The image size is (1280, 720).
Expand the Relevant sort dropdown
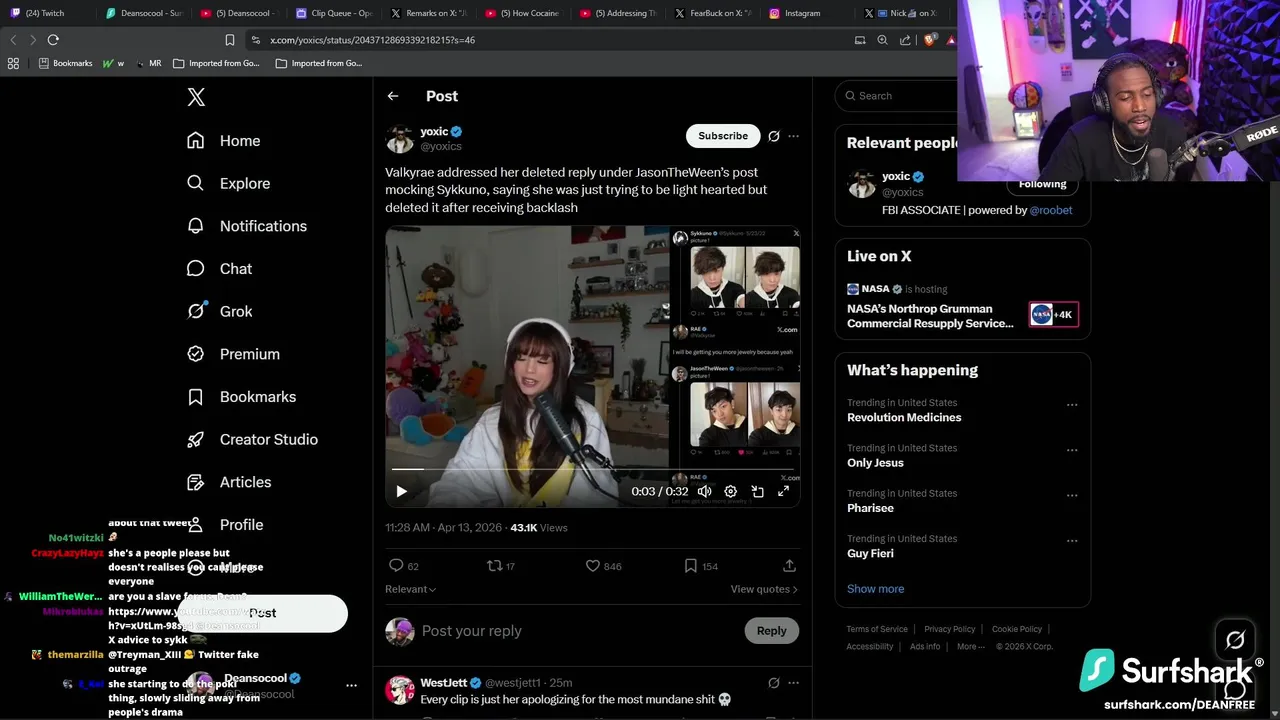click(x=410, y=589)
